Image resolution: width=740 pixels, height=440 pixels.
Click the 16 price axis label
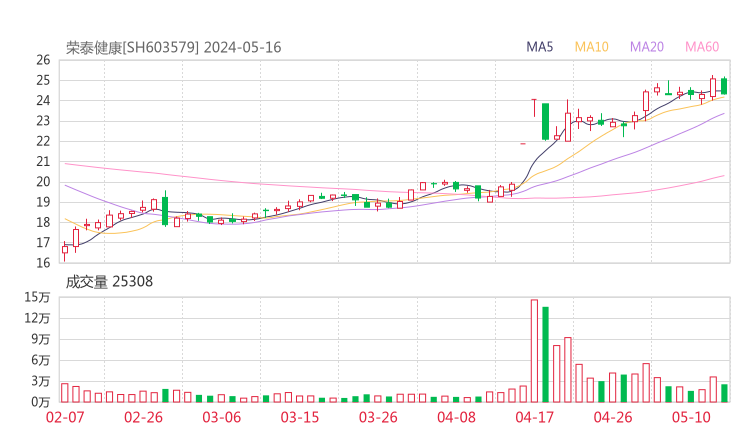point(43,263)
